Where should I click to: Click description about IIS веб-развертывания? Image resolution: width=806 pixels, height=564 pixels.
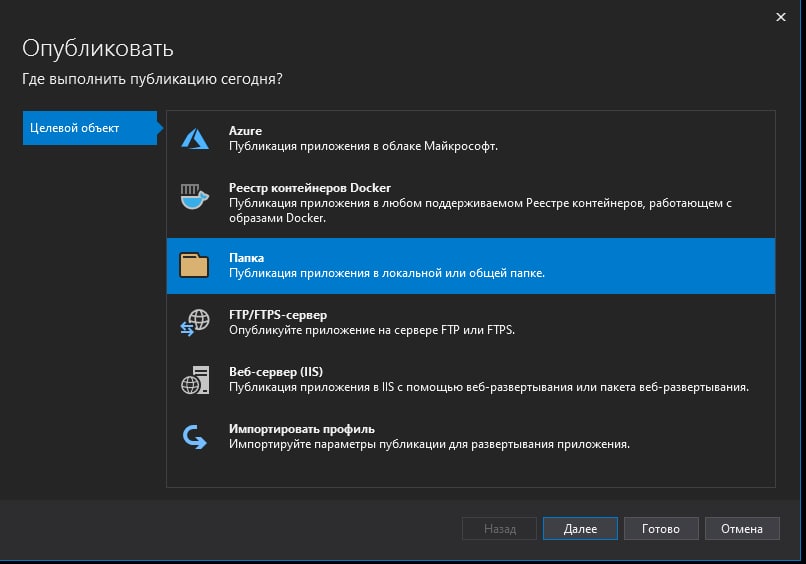click(x=489, y=387)
